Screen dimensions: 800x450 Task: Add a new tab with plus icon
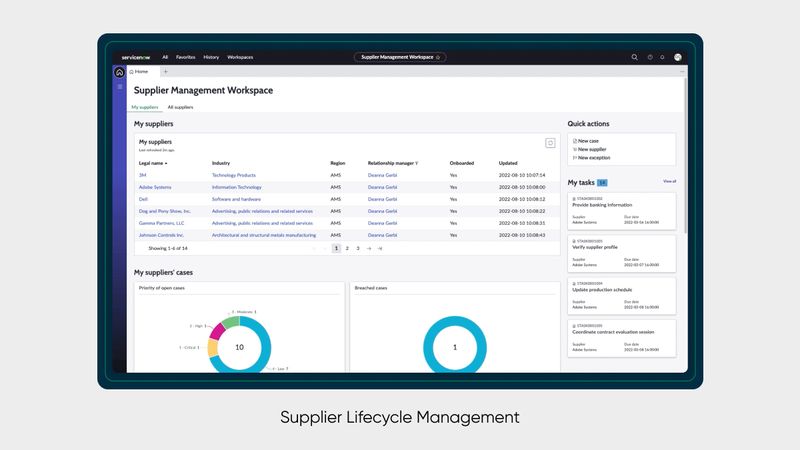[166, 72]
